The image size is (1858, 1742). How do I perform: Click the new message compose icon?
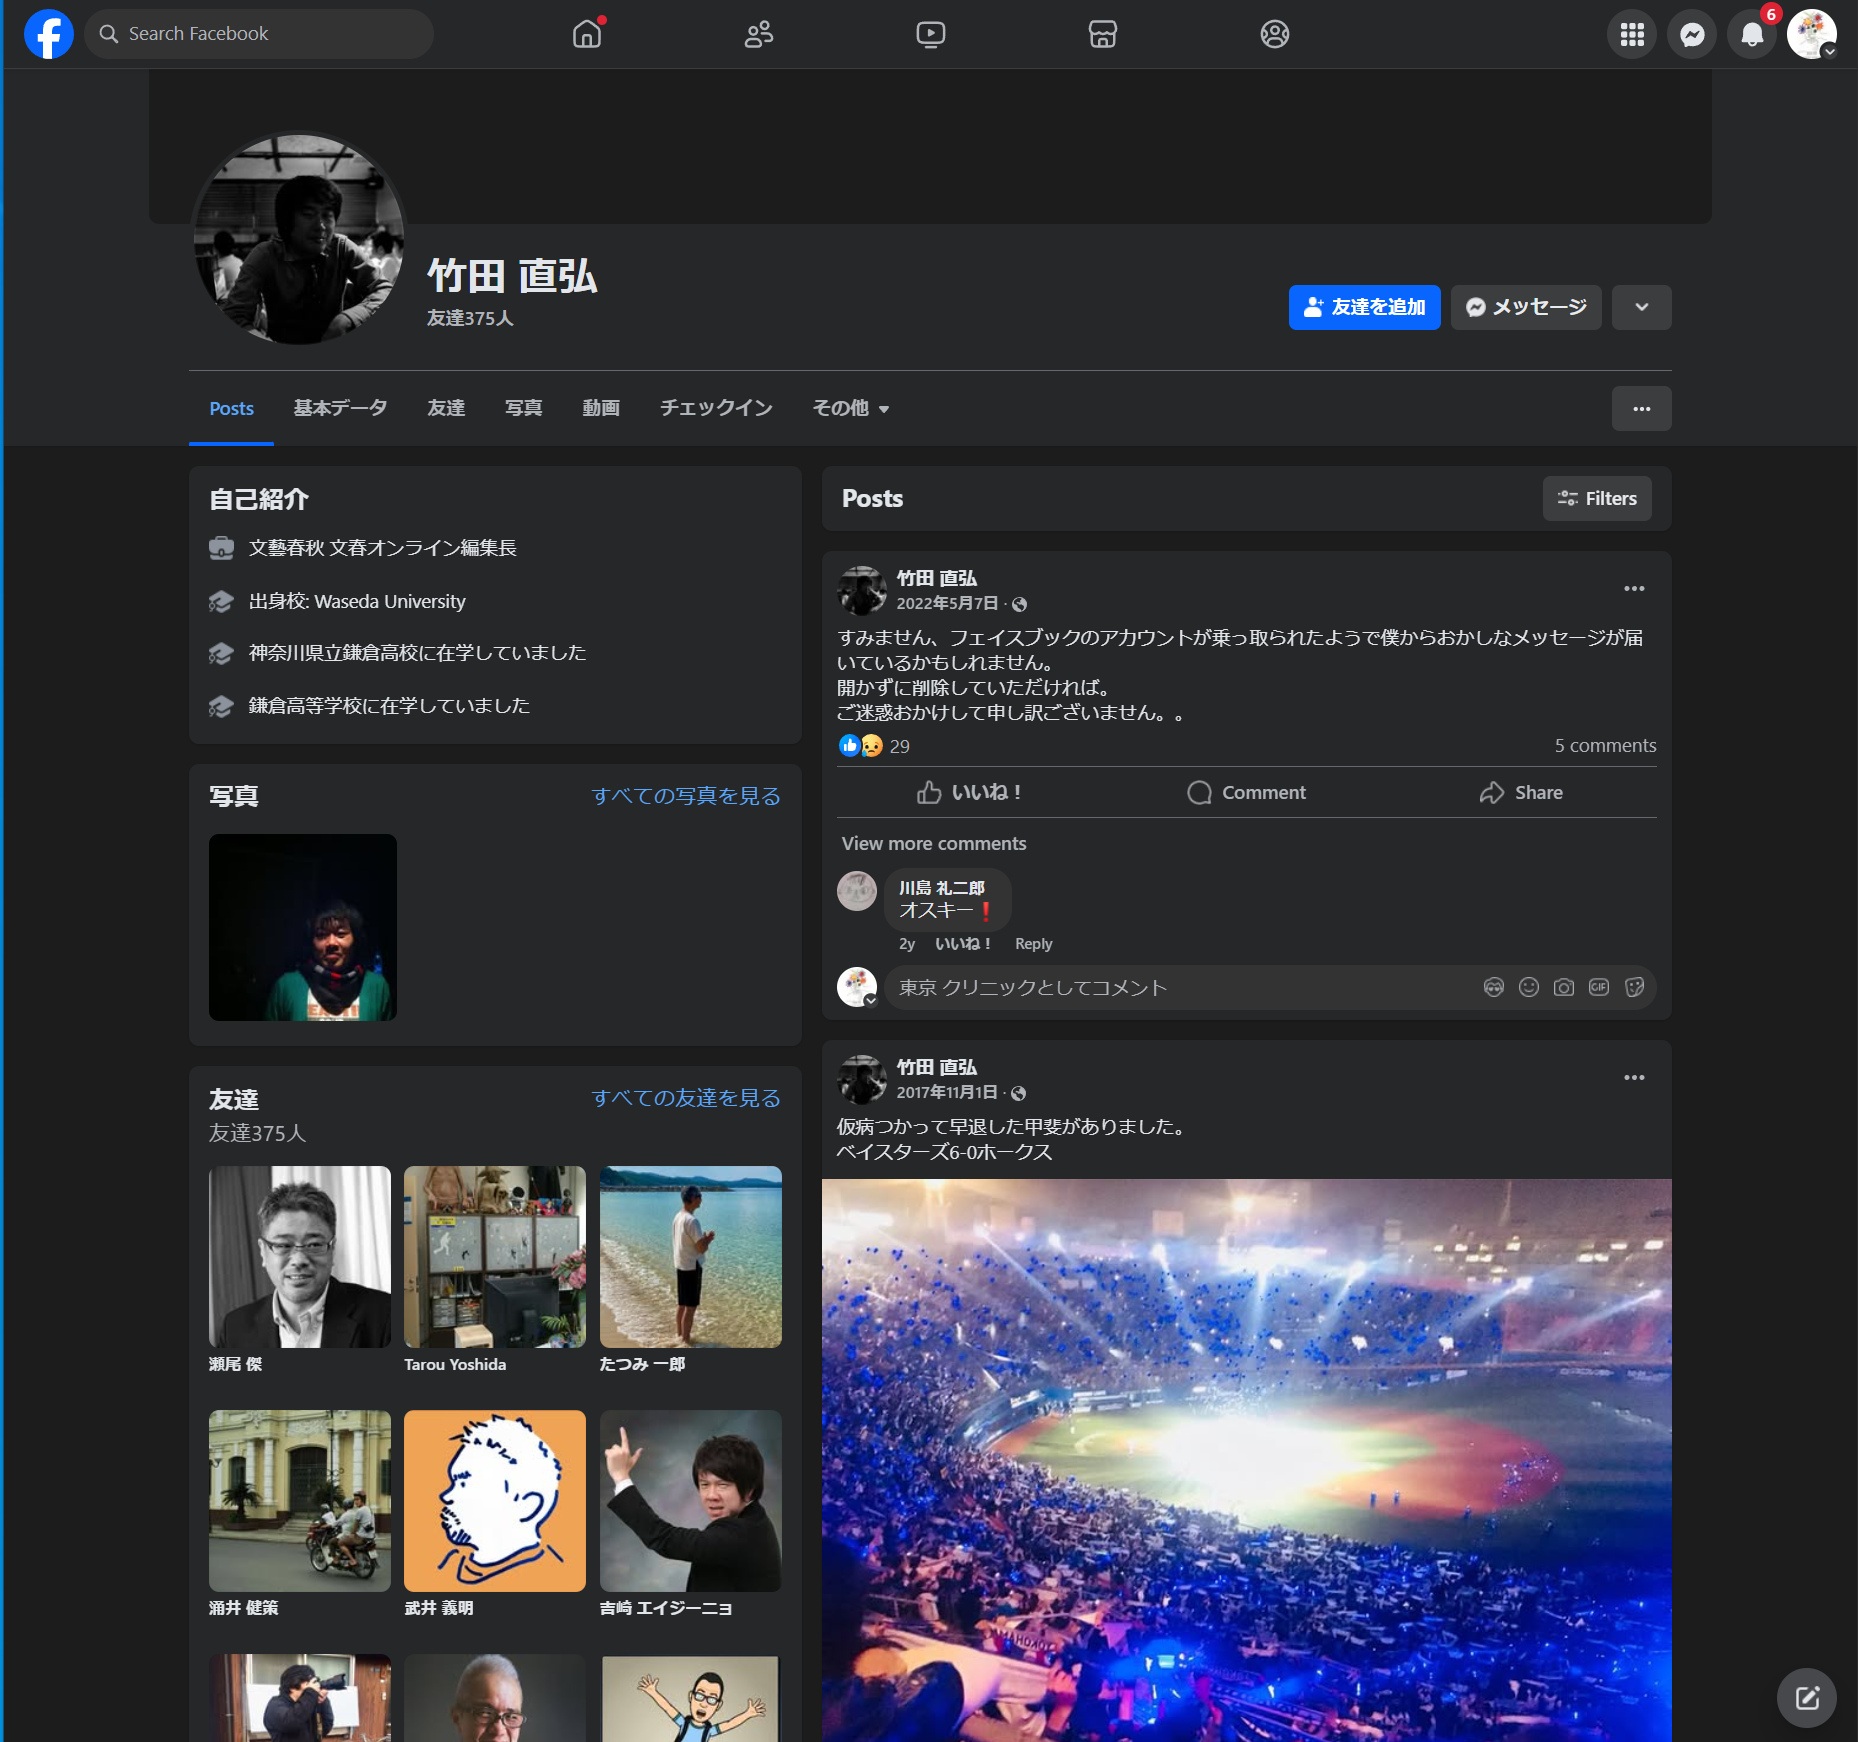pyautogui.click(x=1806, y=1697)
